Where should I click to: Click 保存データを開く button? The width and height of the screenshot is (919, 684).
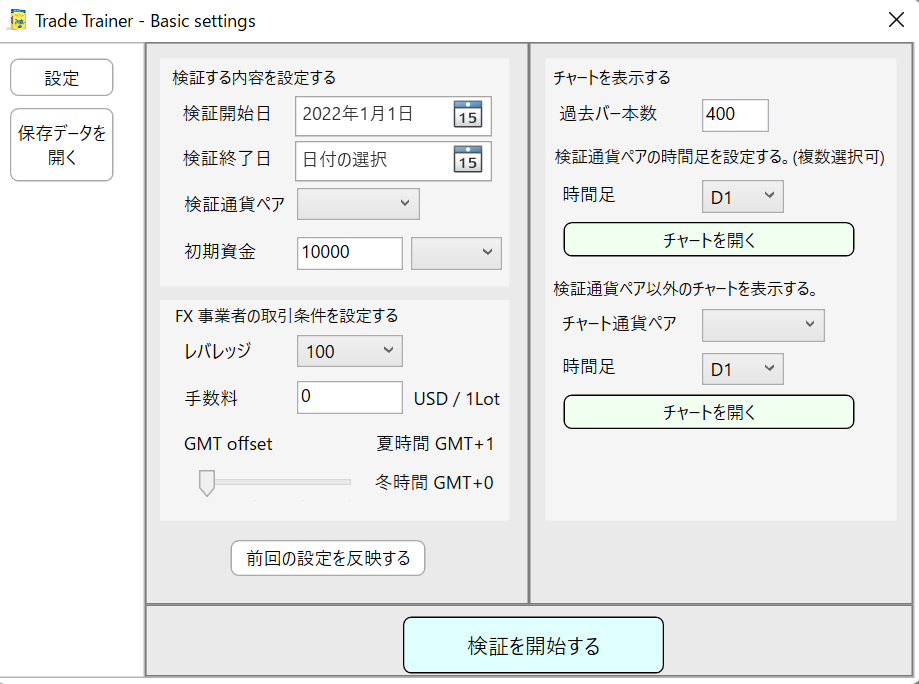(x=62, y=145)
